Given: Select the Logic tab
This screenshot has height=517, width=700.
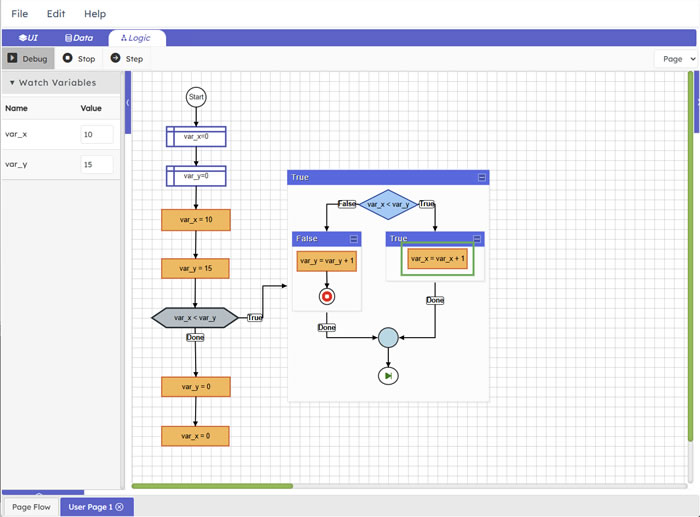Looking at the screenshot, I should [x=137, y=38].
